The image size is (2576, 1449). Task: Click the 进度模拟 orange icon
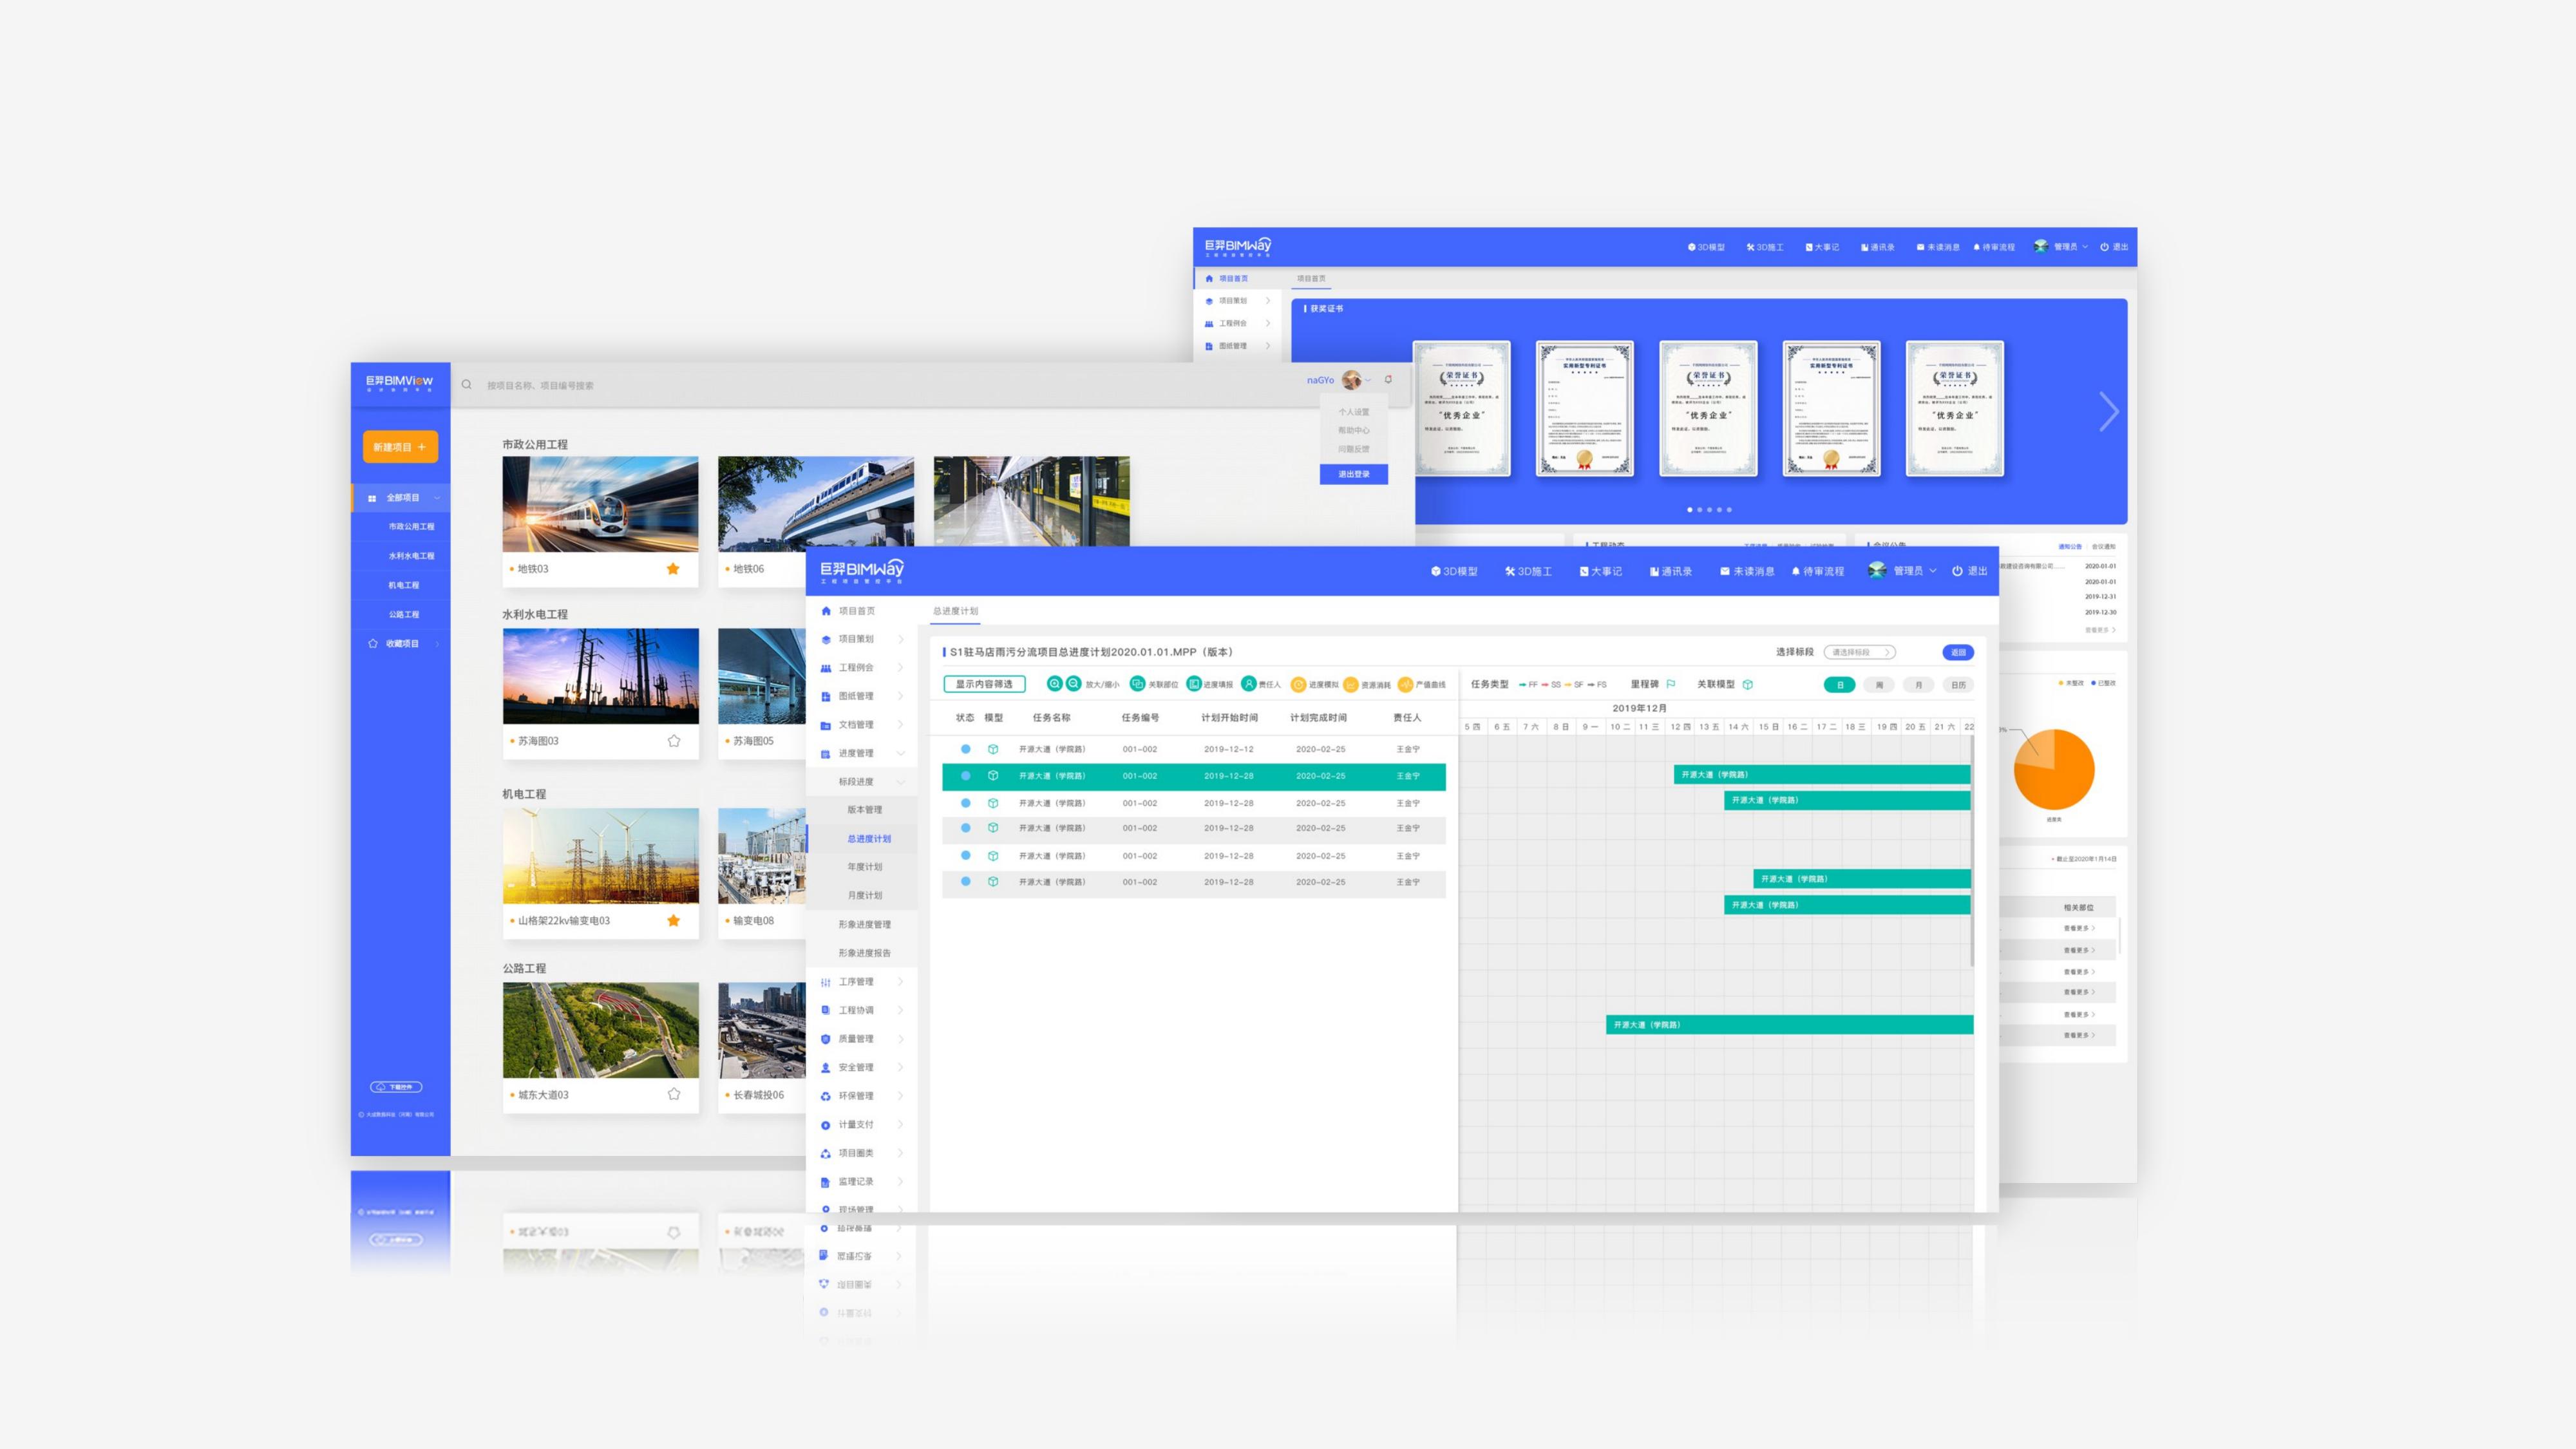1298,685
